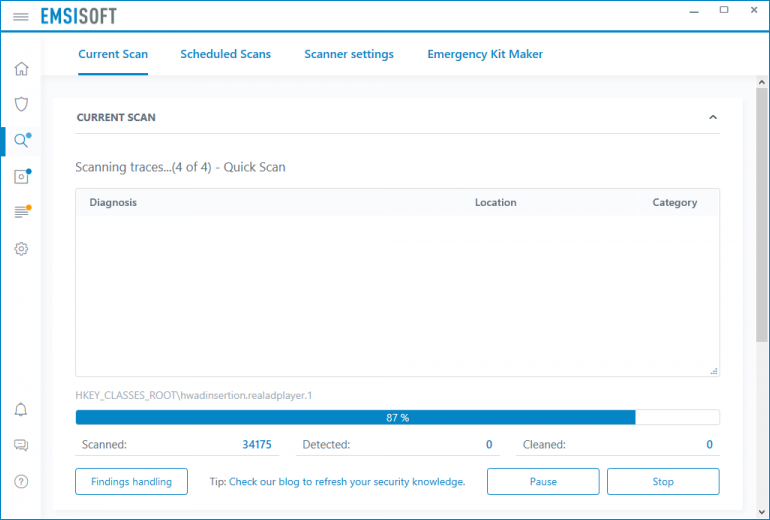
Task: Stop the running scan
Action: click(x=663, y=482)
